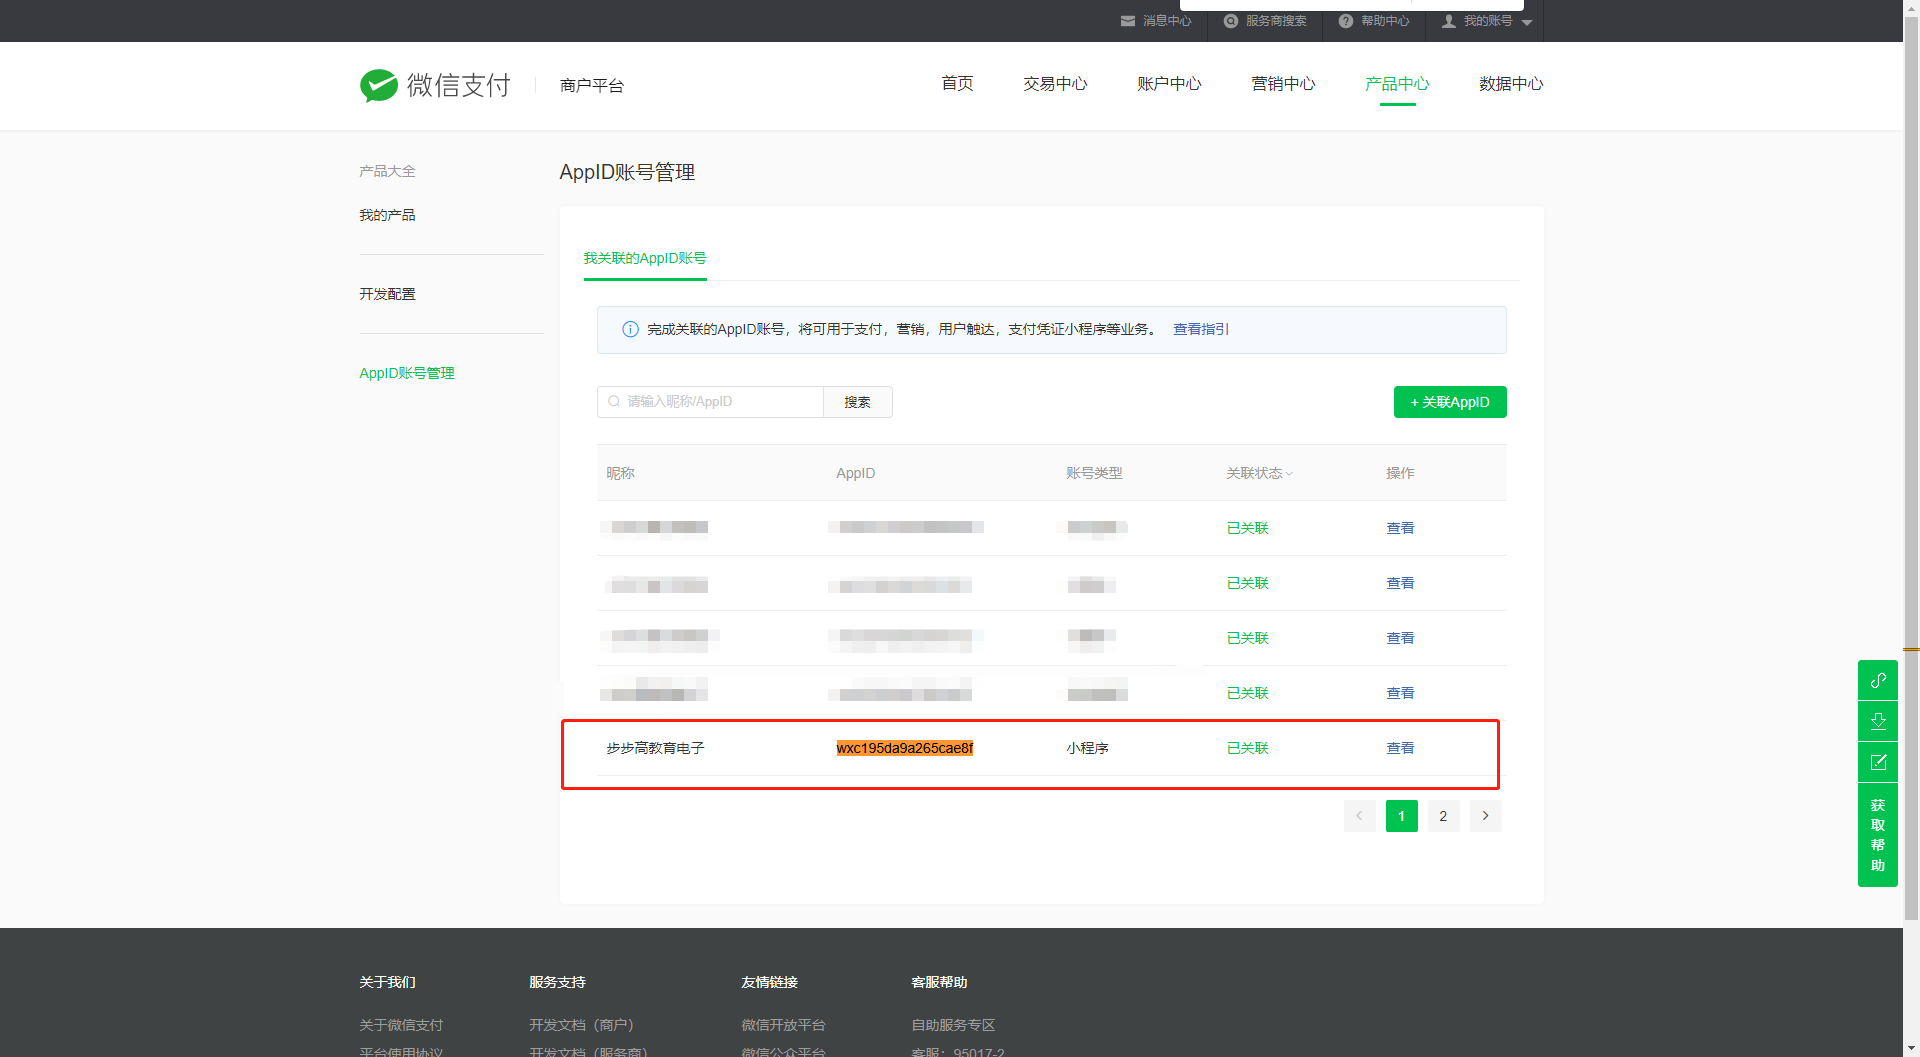This screenshot has height=1057, width=1920.
Task: Click the nickname 步步高教育电子
Action: click(655, 748)
